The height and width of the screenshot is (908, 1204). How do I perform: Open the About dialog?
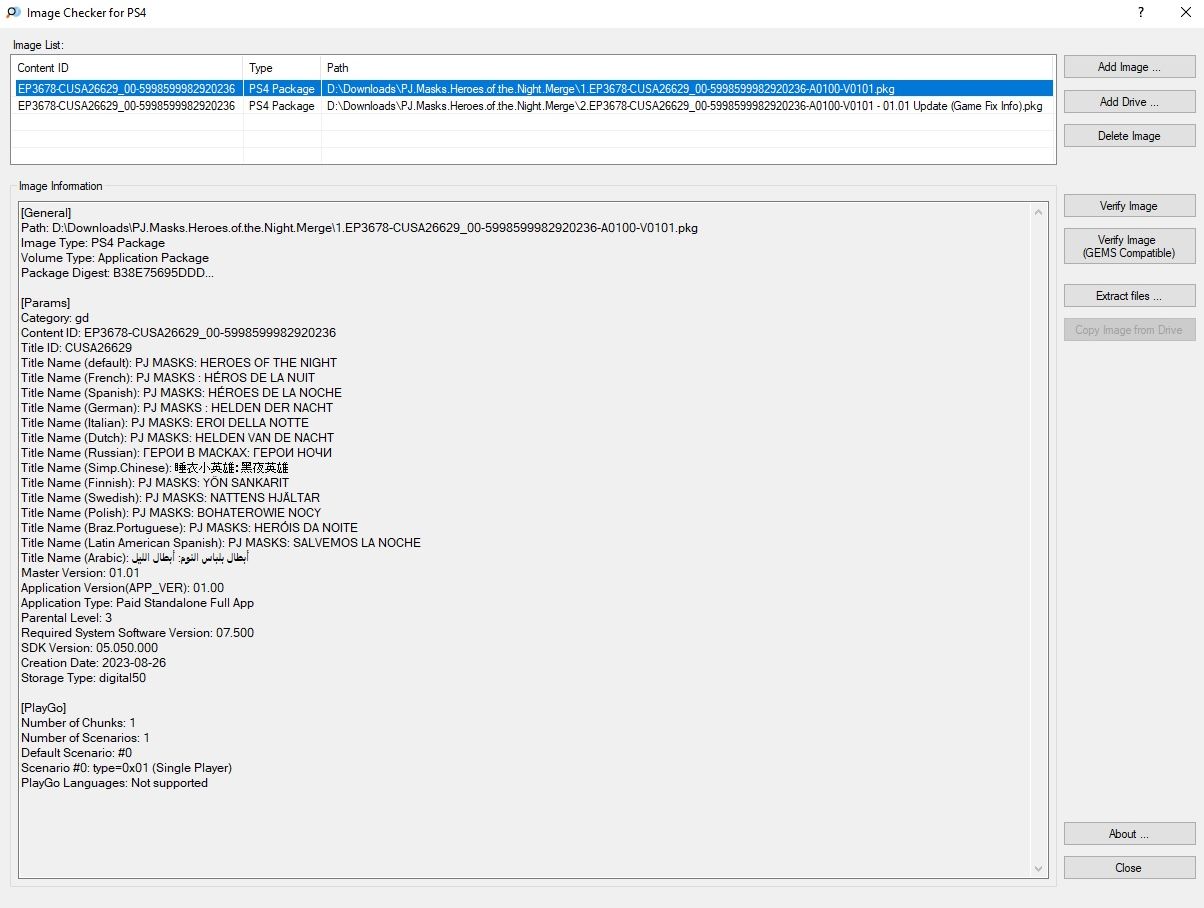tap(1129, 834)
